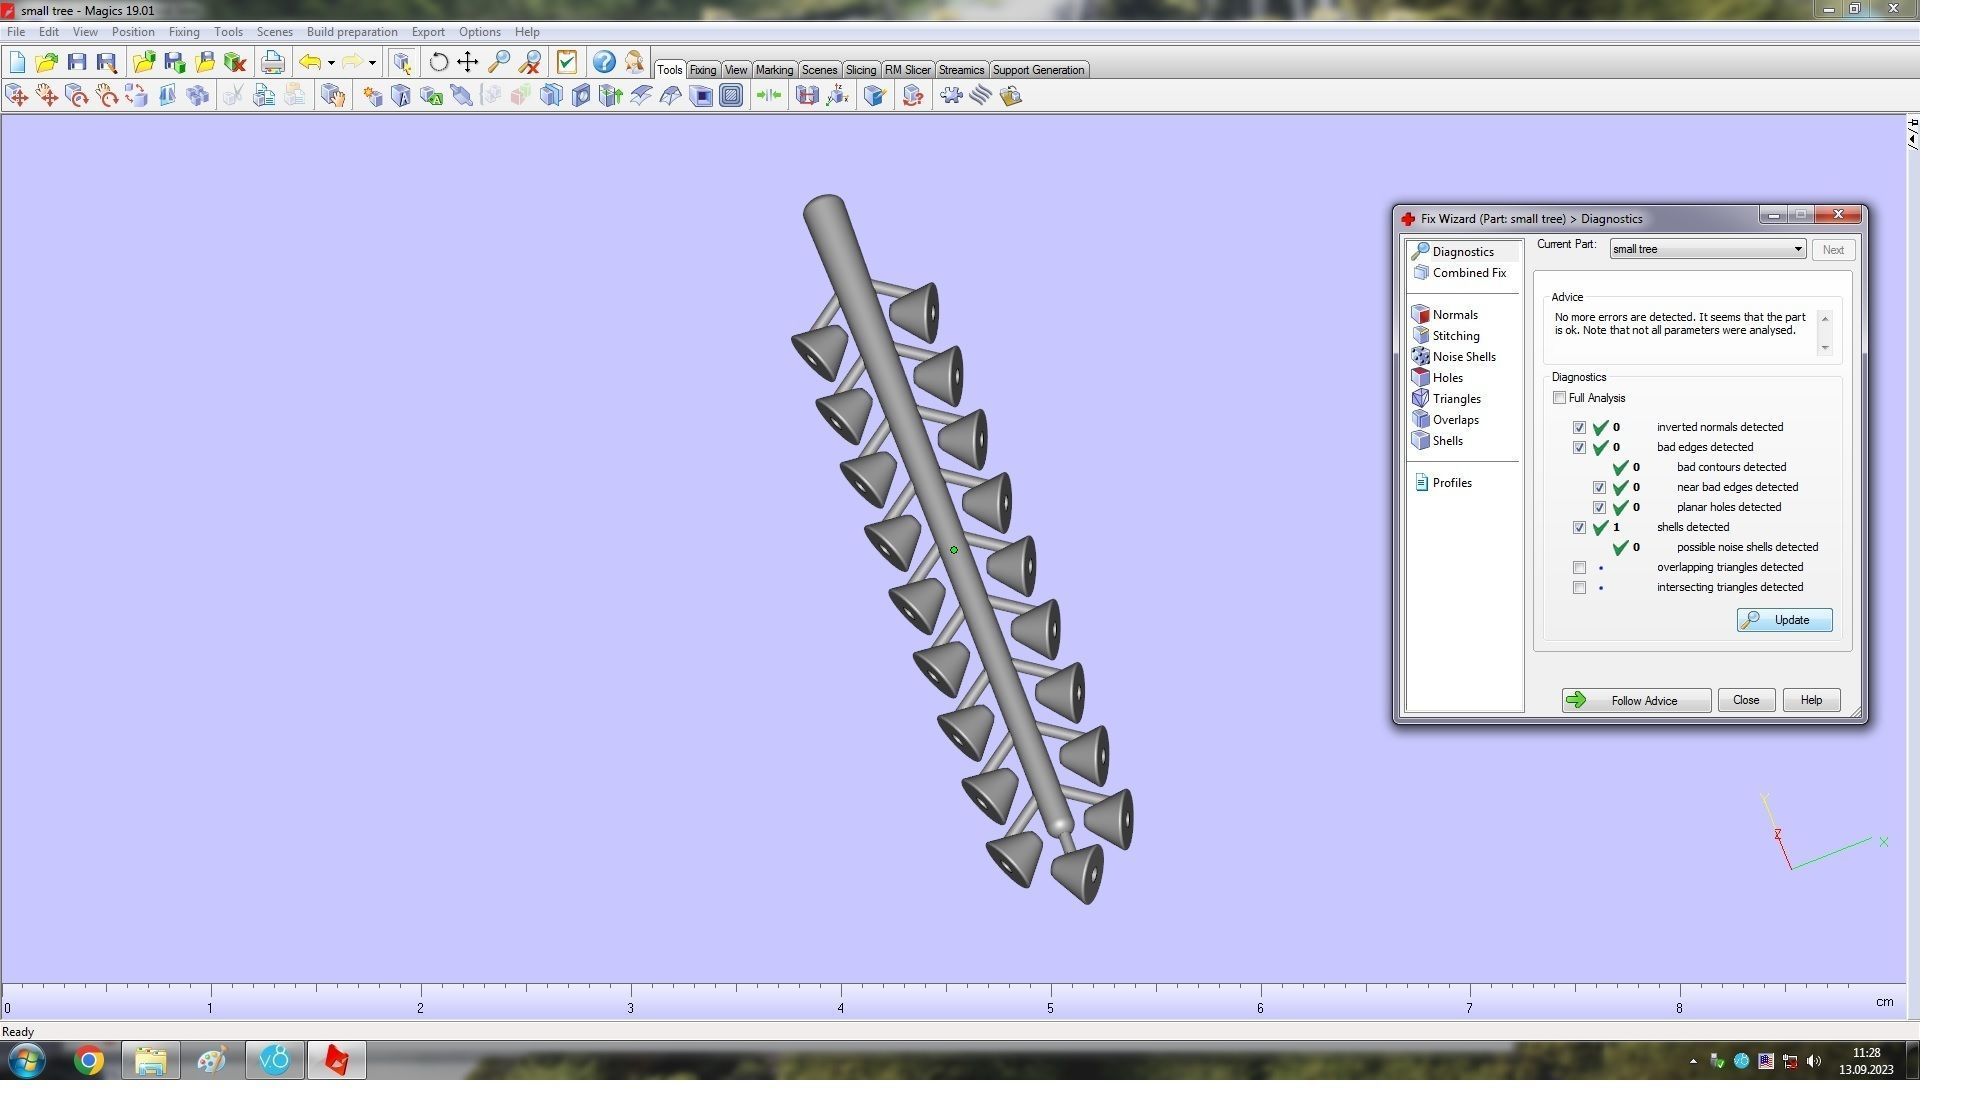Open the Redo history dropdown arrow

click(x=372, y=63)
